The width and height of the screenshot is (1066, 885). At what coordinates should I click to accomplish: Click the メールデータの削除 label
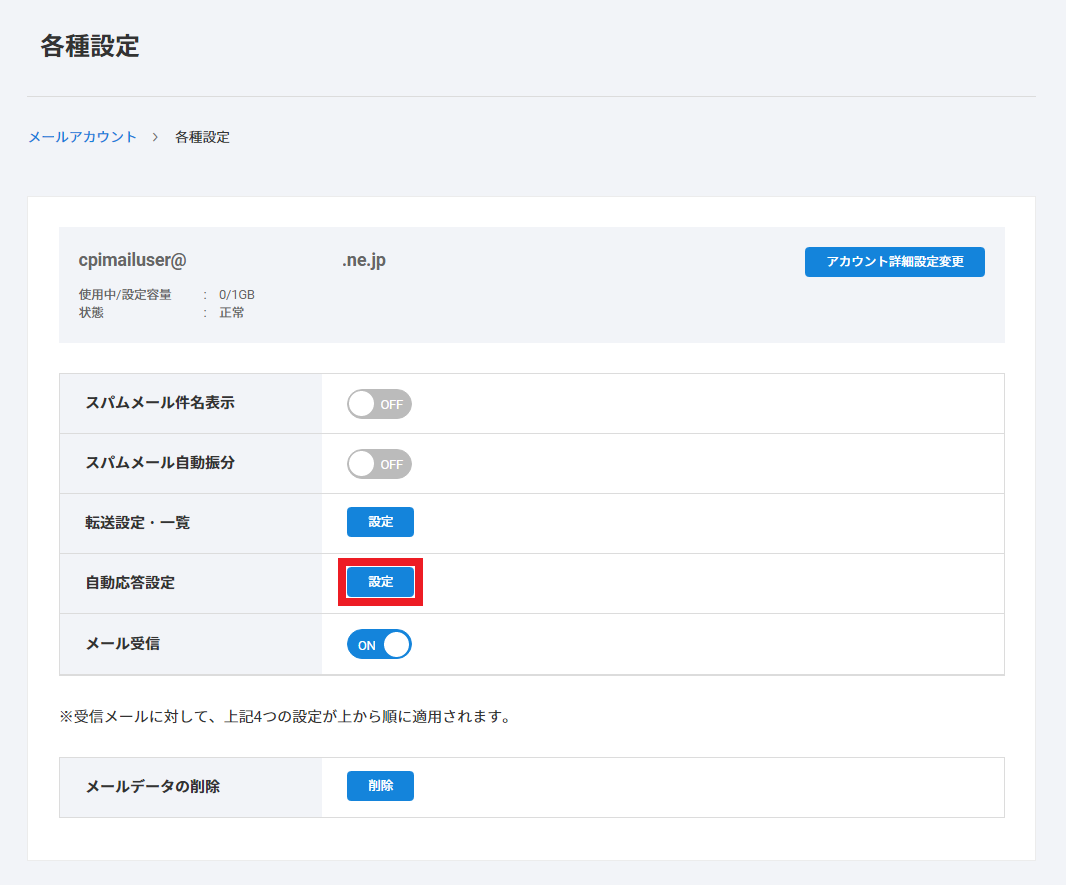tap(152, 787)
